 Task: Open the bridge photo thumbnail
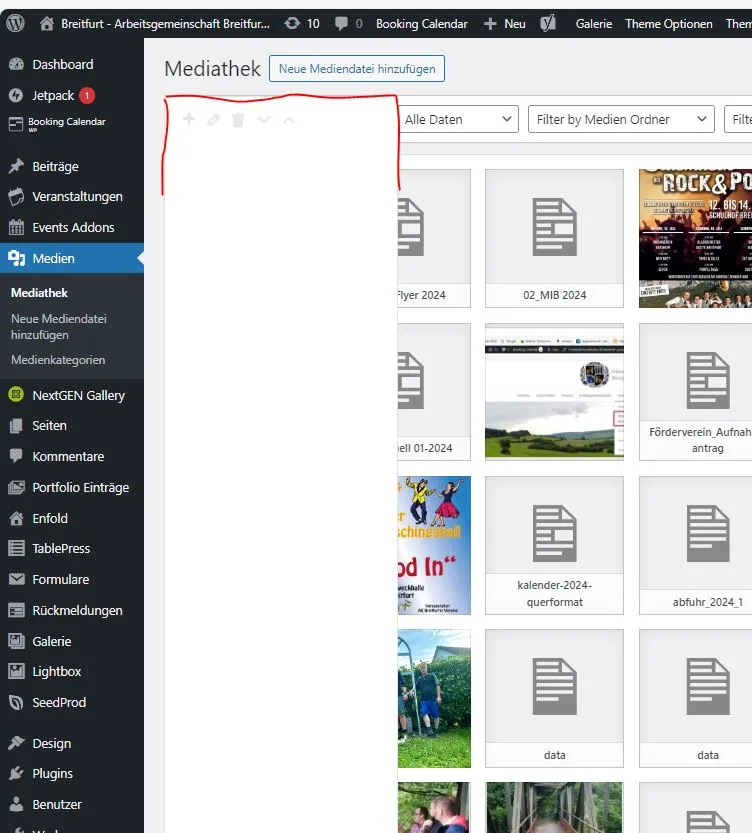point(554,808)
